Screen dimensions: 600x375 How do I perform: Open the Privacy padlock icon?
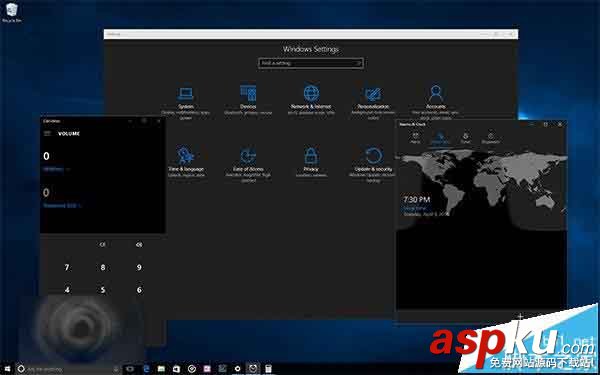[311, 156]
